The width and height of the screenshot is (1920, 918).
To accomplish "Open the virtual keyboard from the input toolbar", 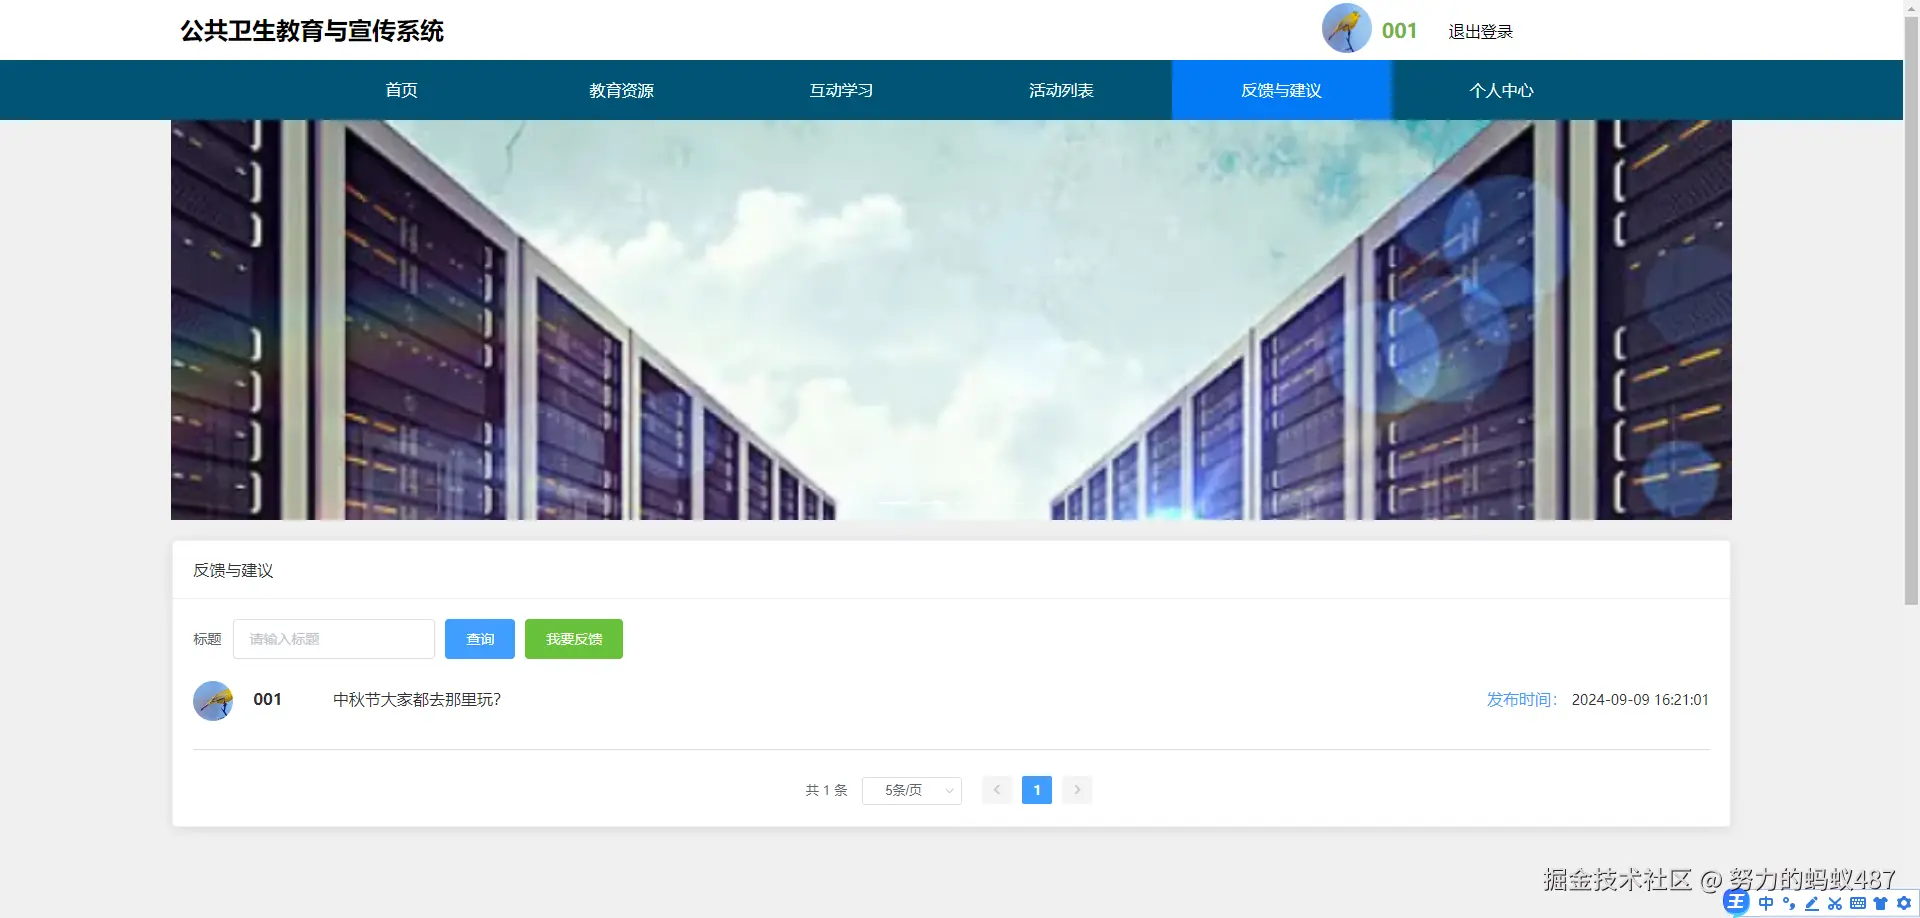I will pos(1858,903).
